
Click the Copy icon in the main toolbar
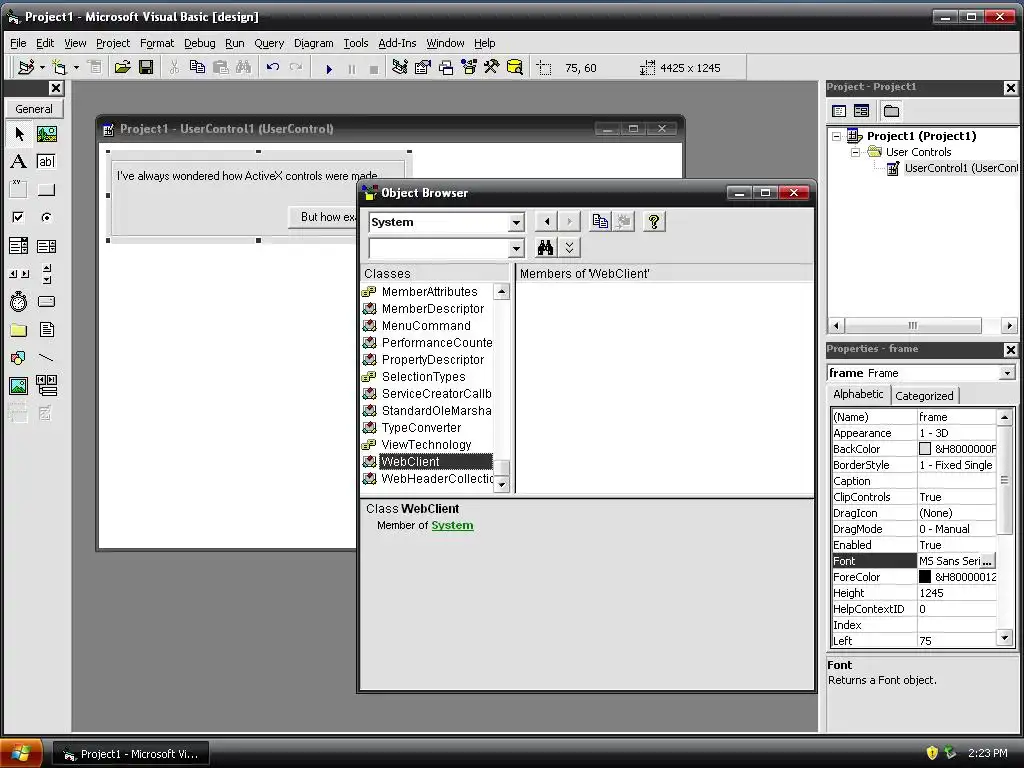click(x=197, y=67)
